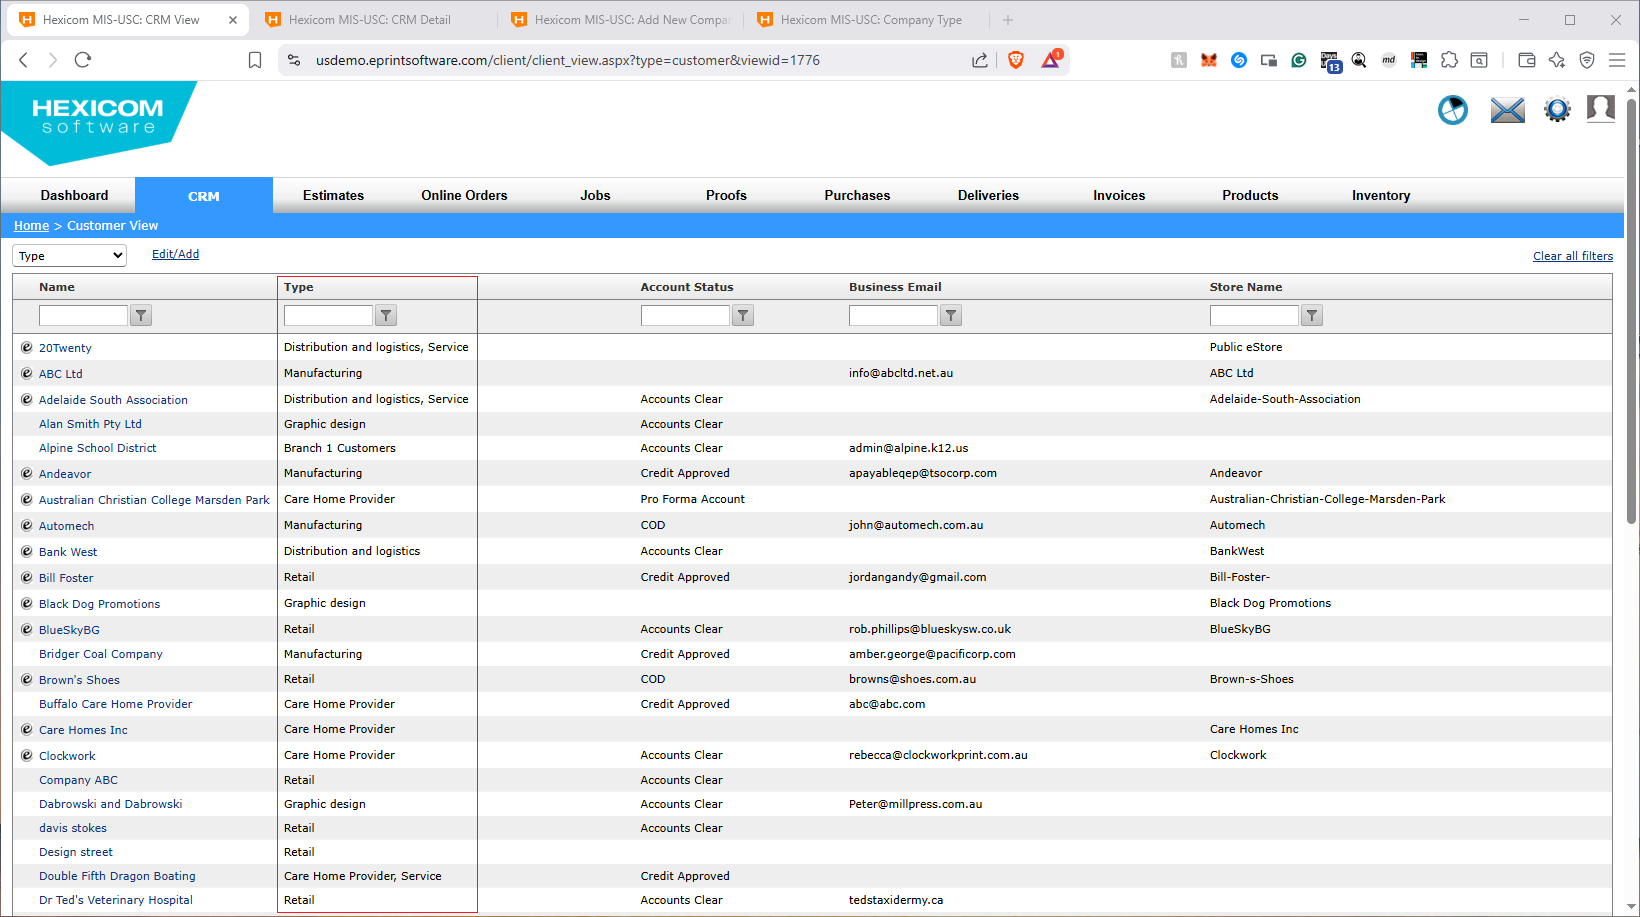Click the Edit/Add link
Image resolution: width=1640 pixels, height=917 pixels.
[x=175, y=254]
